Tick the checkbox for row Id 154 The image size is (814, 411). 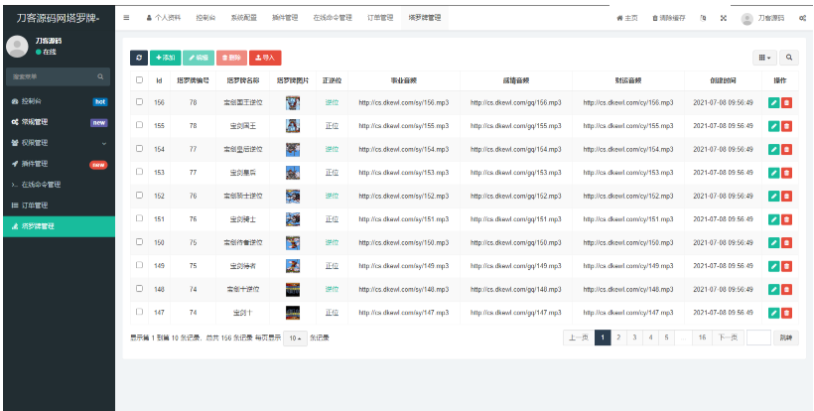tap(140, 148)
